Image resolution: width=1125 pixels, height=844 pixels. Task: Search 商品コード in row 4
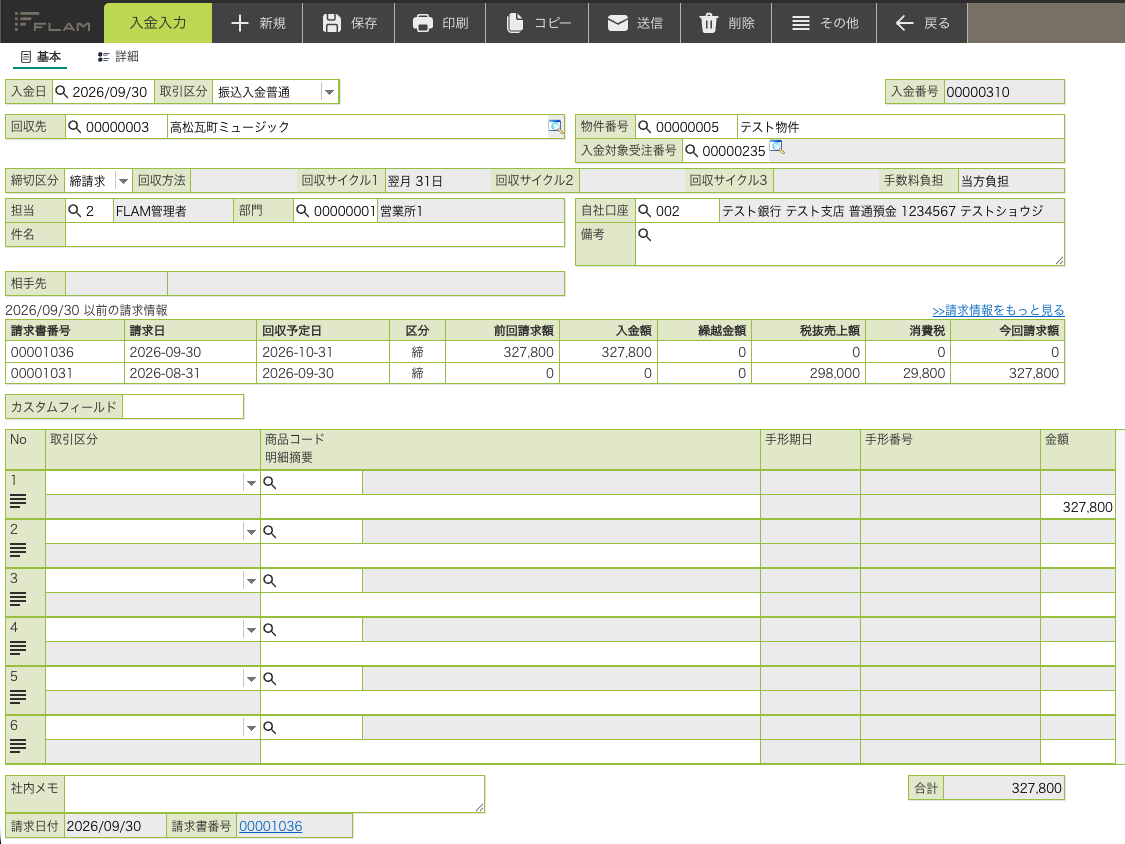click(x=270, y=629)
